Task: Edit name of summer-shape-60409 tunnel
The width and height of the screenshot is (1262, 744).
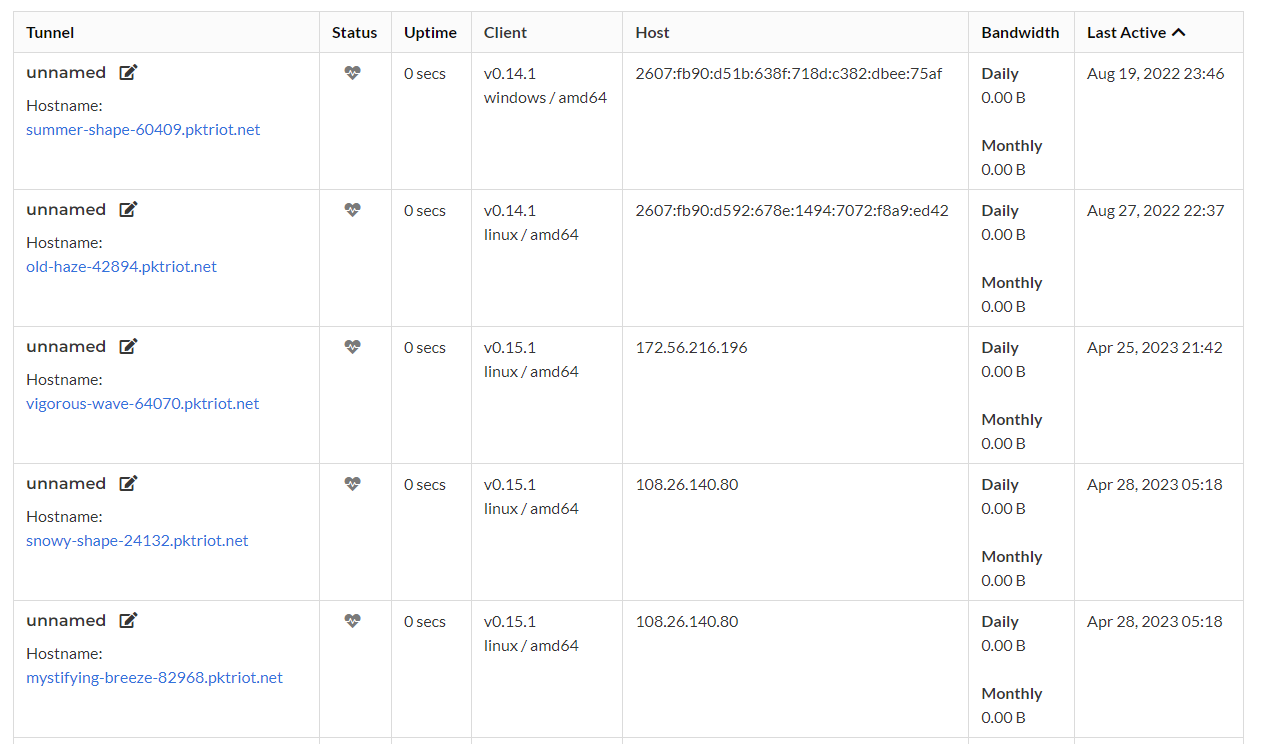Action: [128, 72]
